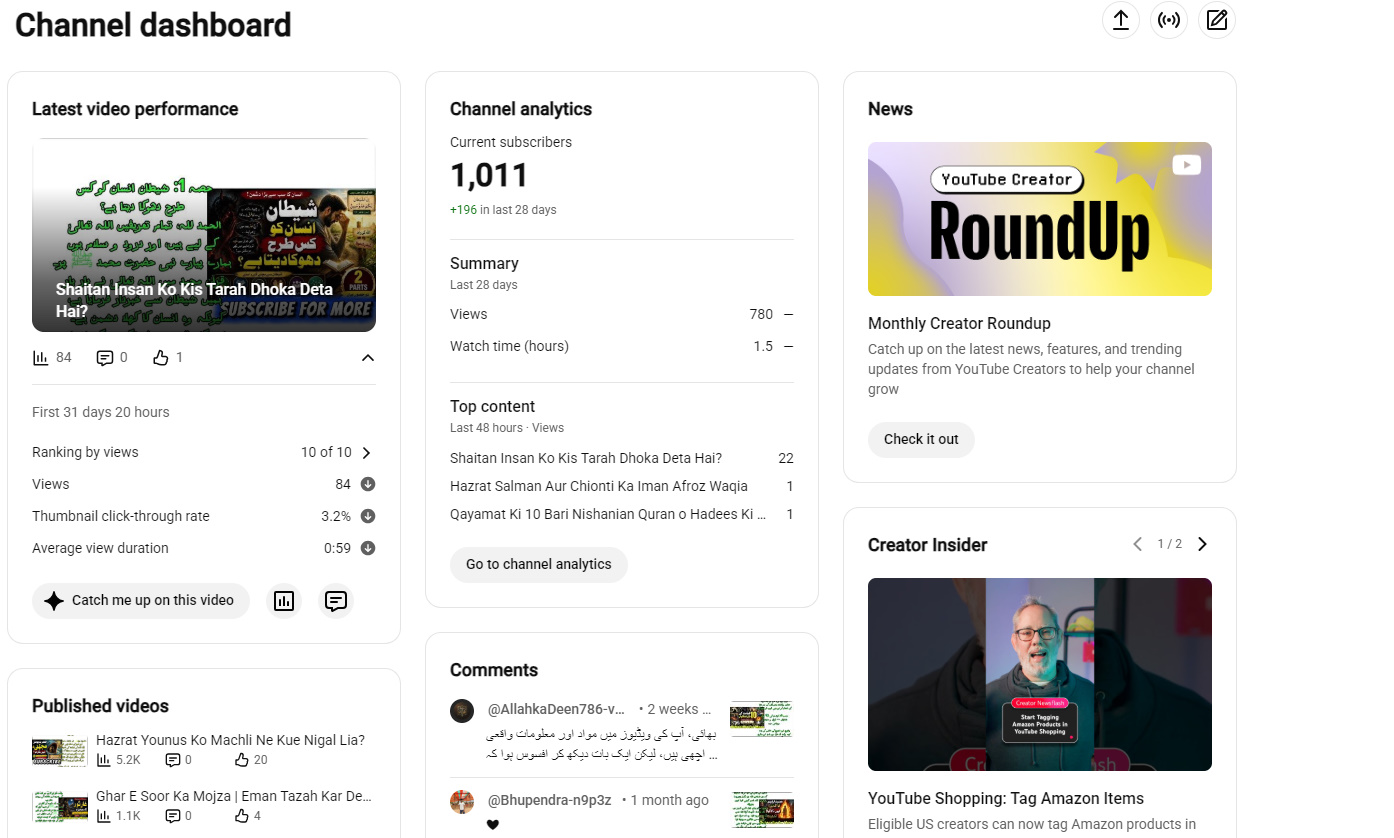Open the create post pencil icon
1394x838 pixels.
[x=1217, y=20]
